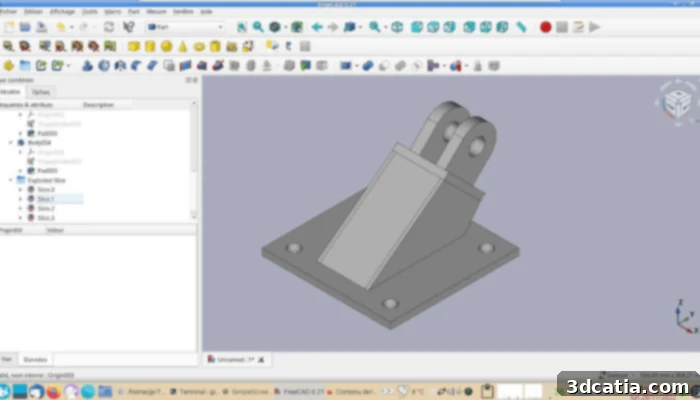Viewport: 700px width, 400px height.
Task: Open the Firefox icon in the taskbar
Action: 54,392
